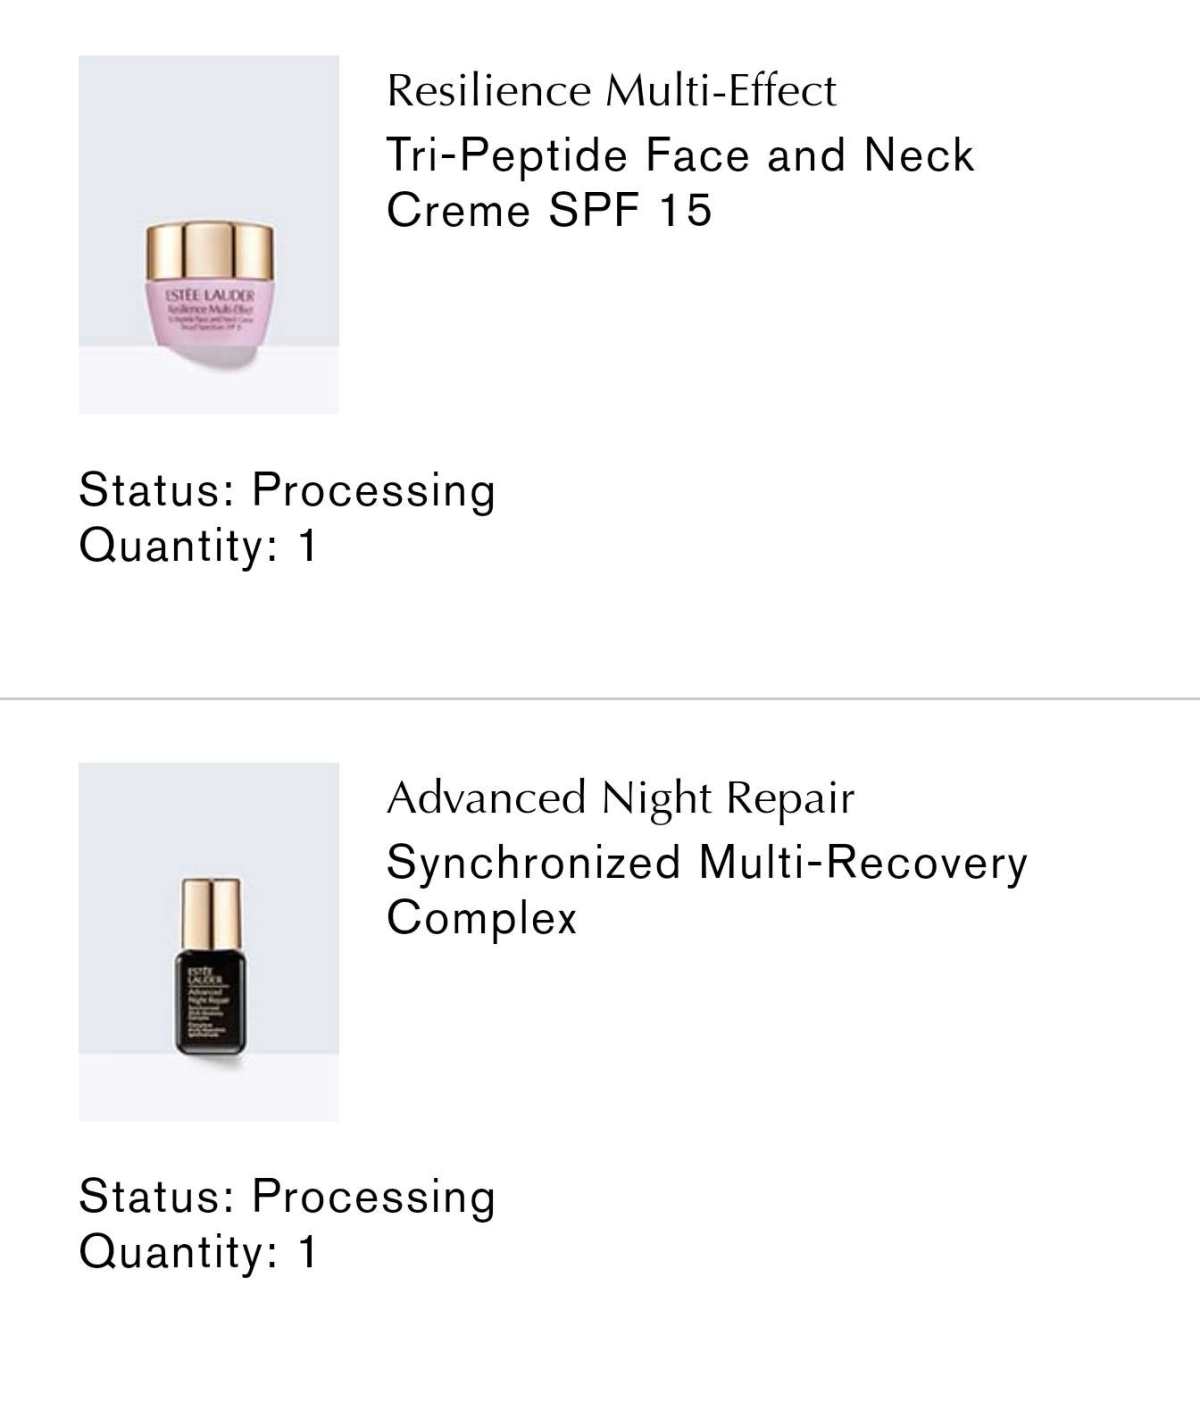Tap the white label on black serum bottle

(209, 1003)
